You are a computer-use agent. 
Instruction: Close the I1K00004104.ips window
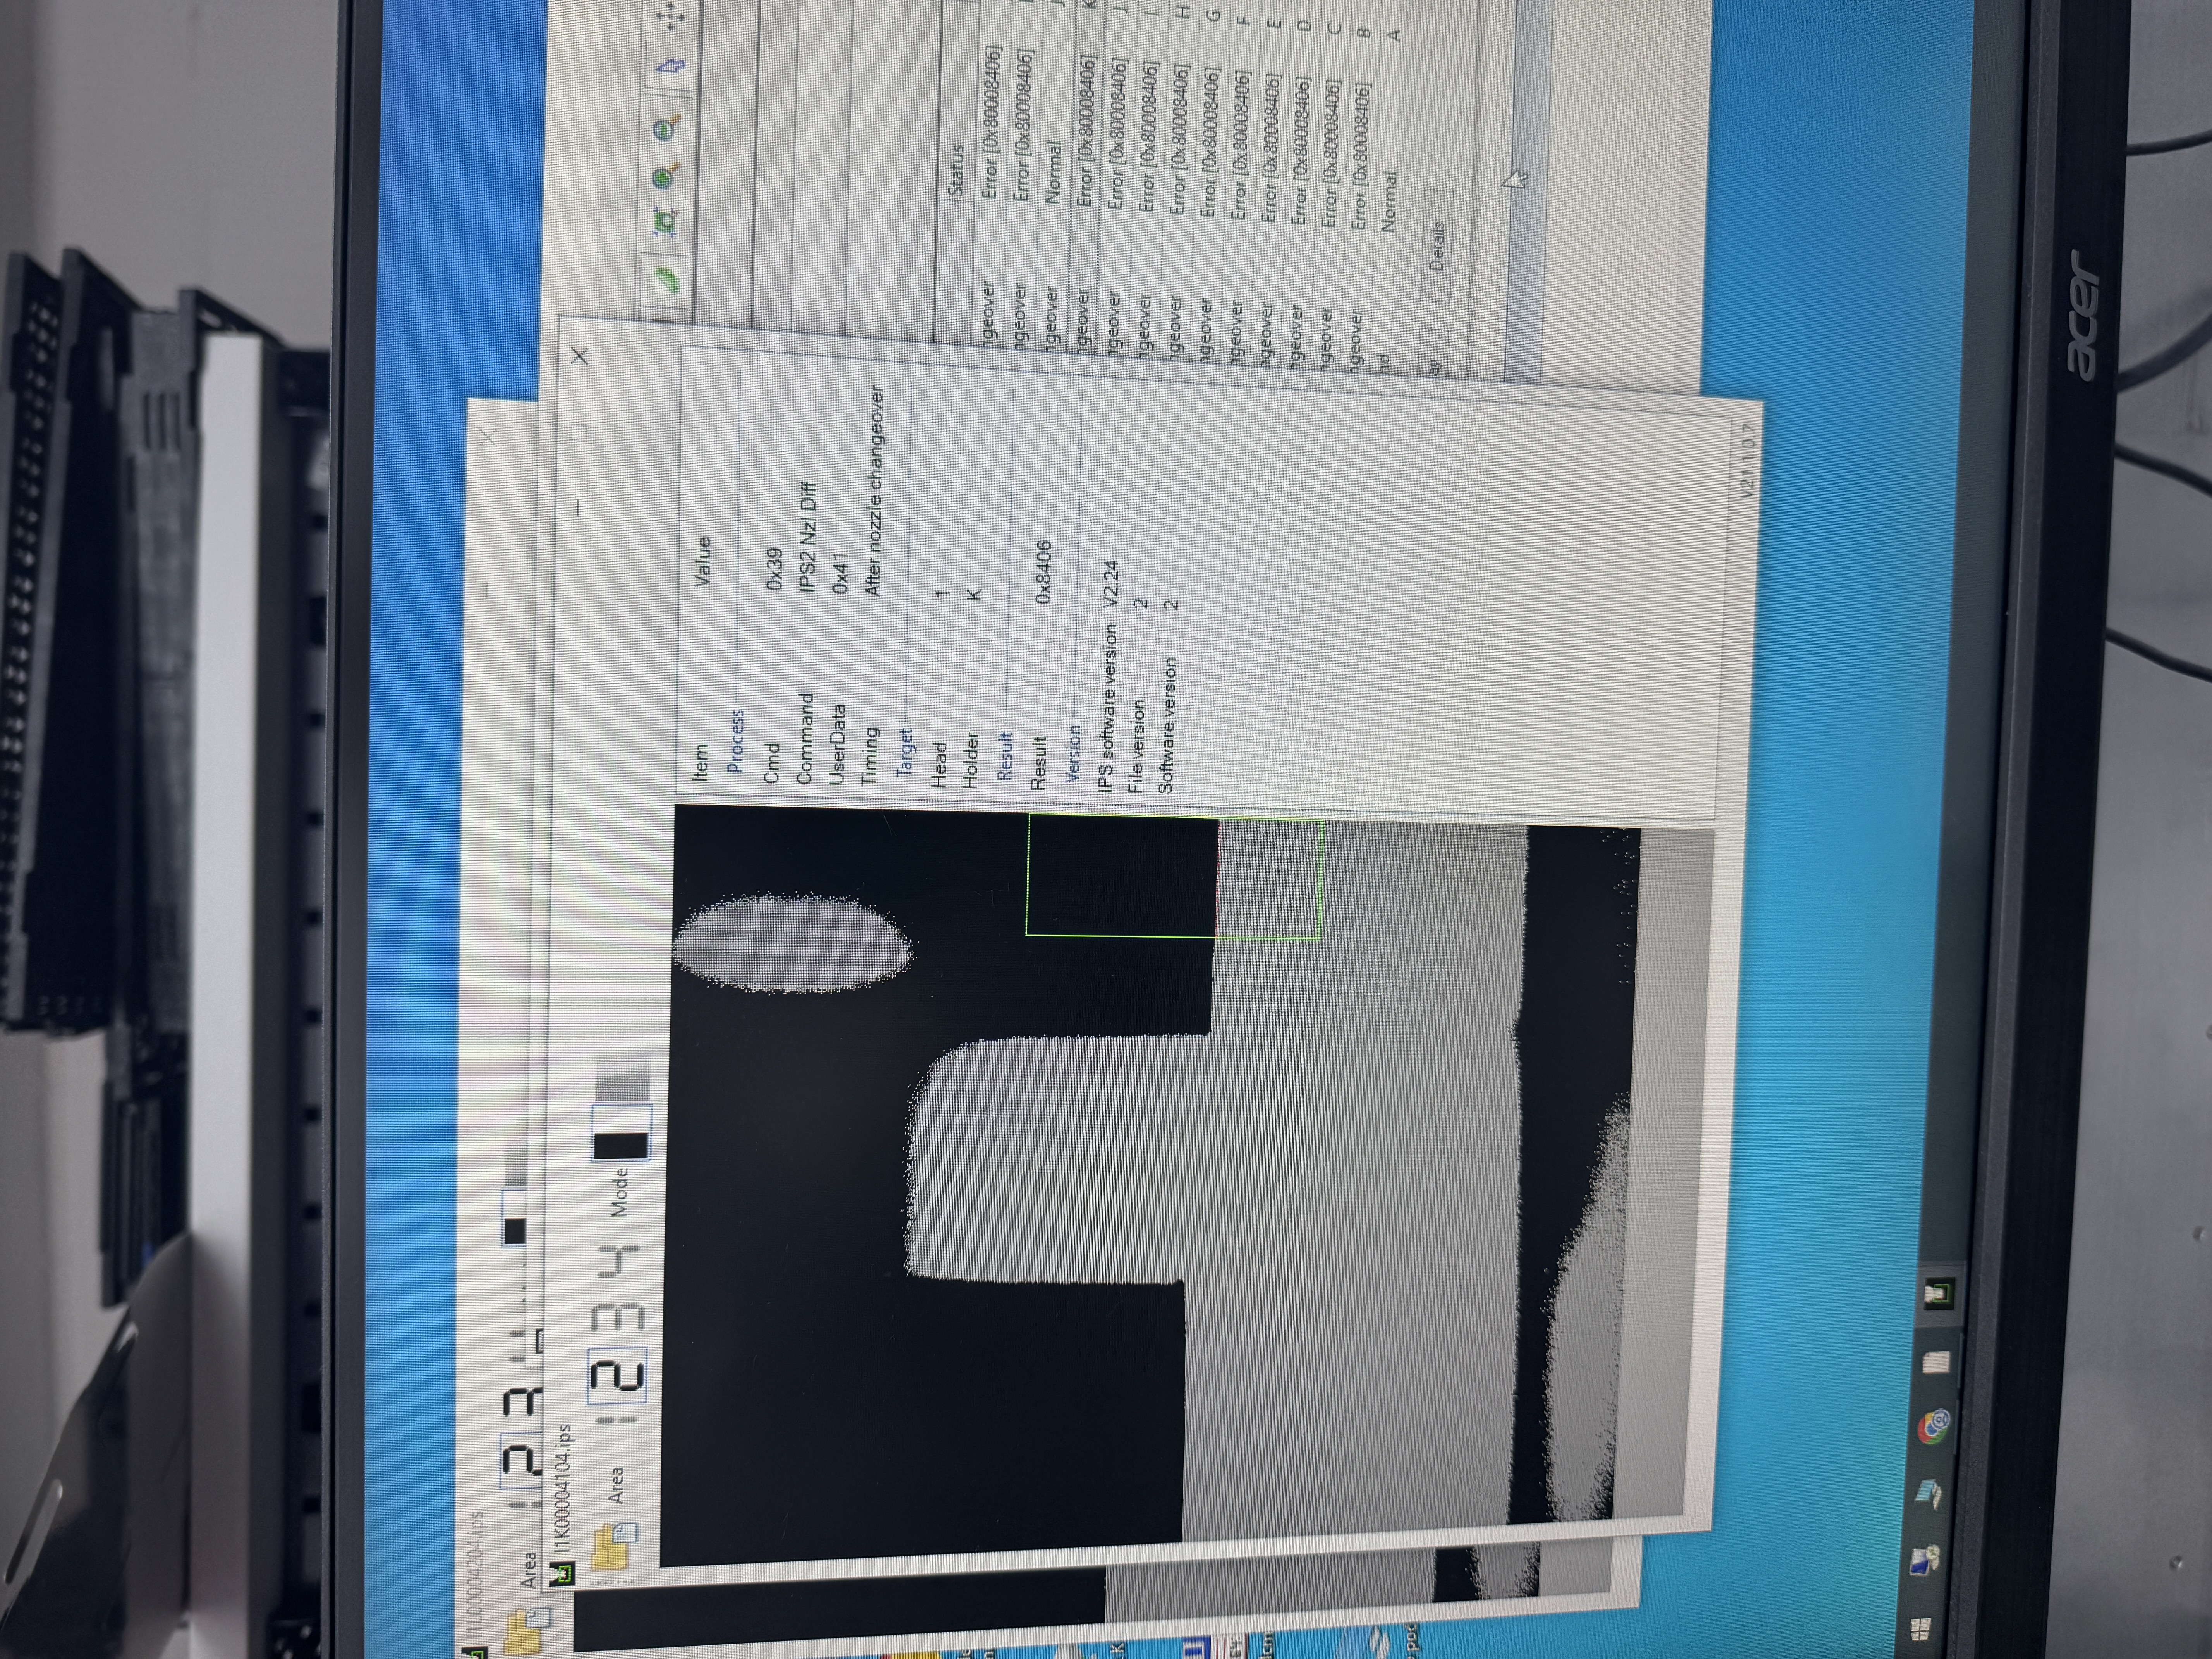579,355
